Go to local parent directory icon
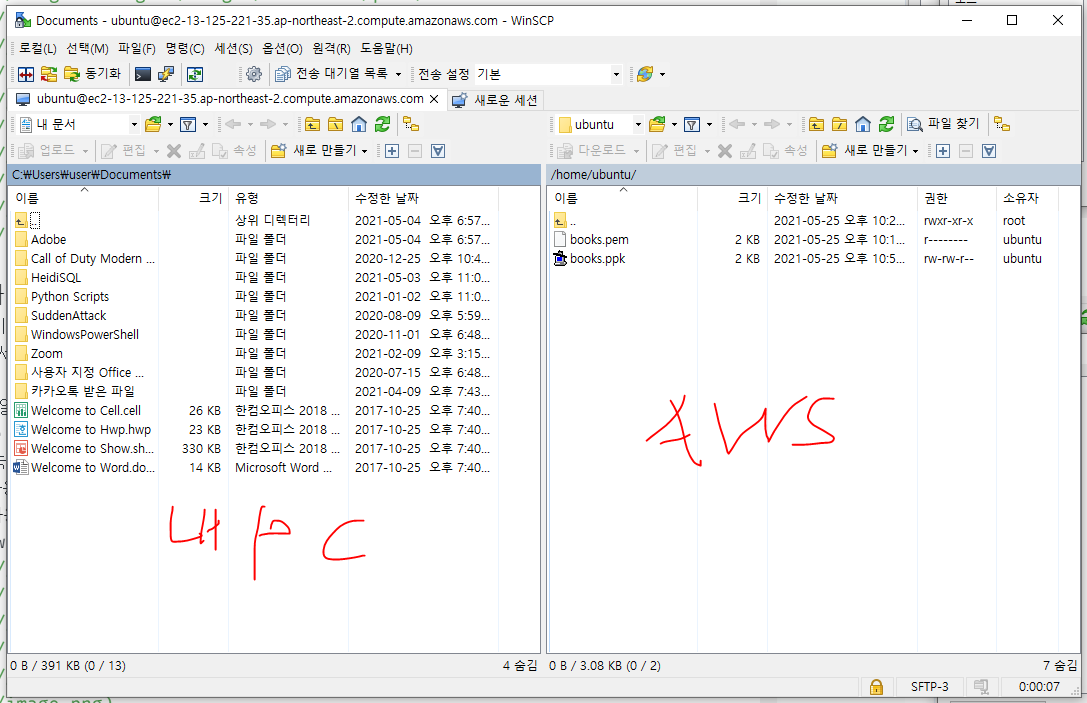 [313, 125]
